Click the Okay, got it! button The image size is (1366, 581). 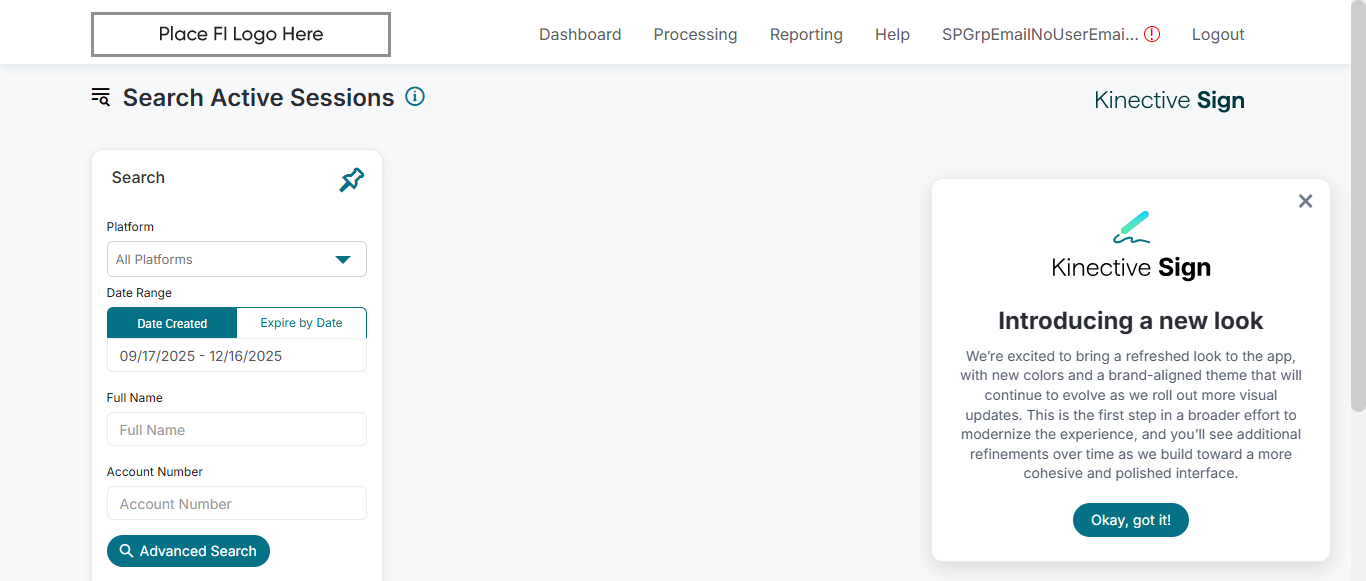1130,520
